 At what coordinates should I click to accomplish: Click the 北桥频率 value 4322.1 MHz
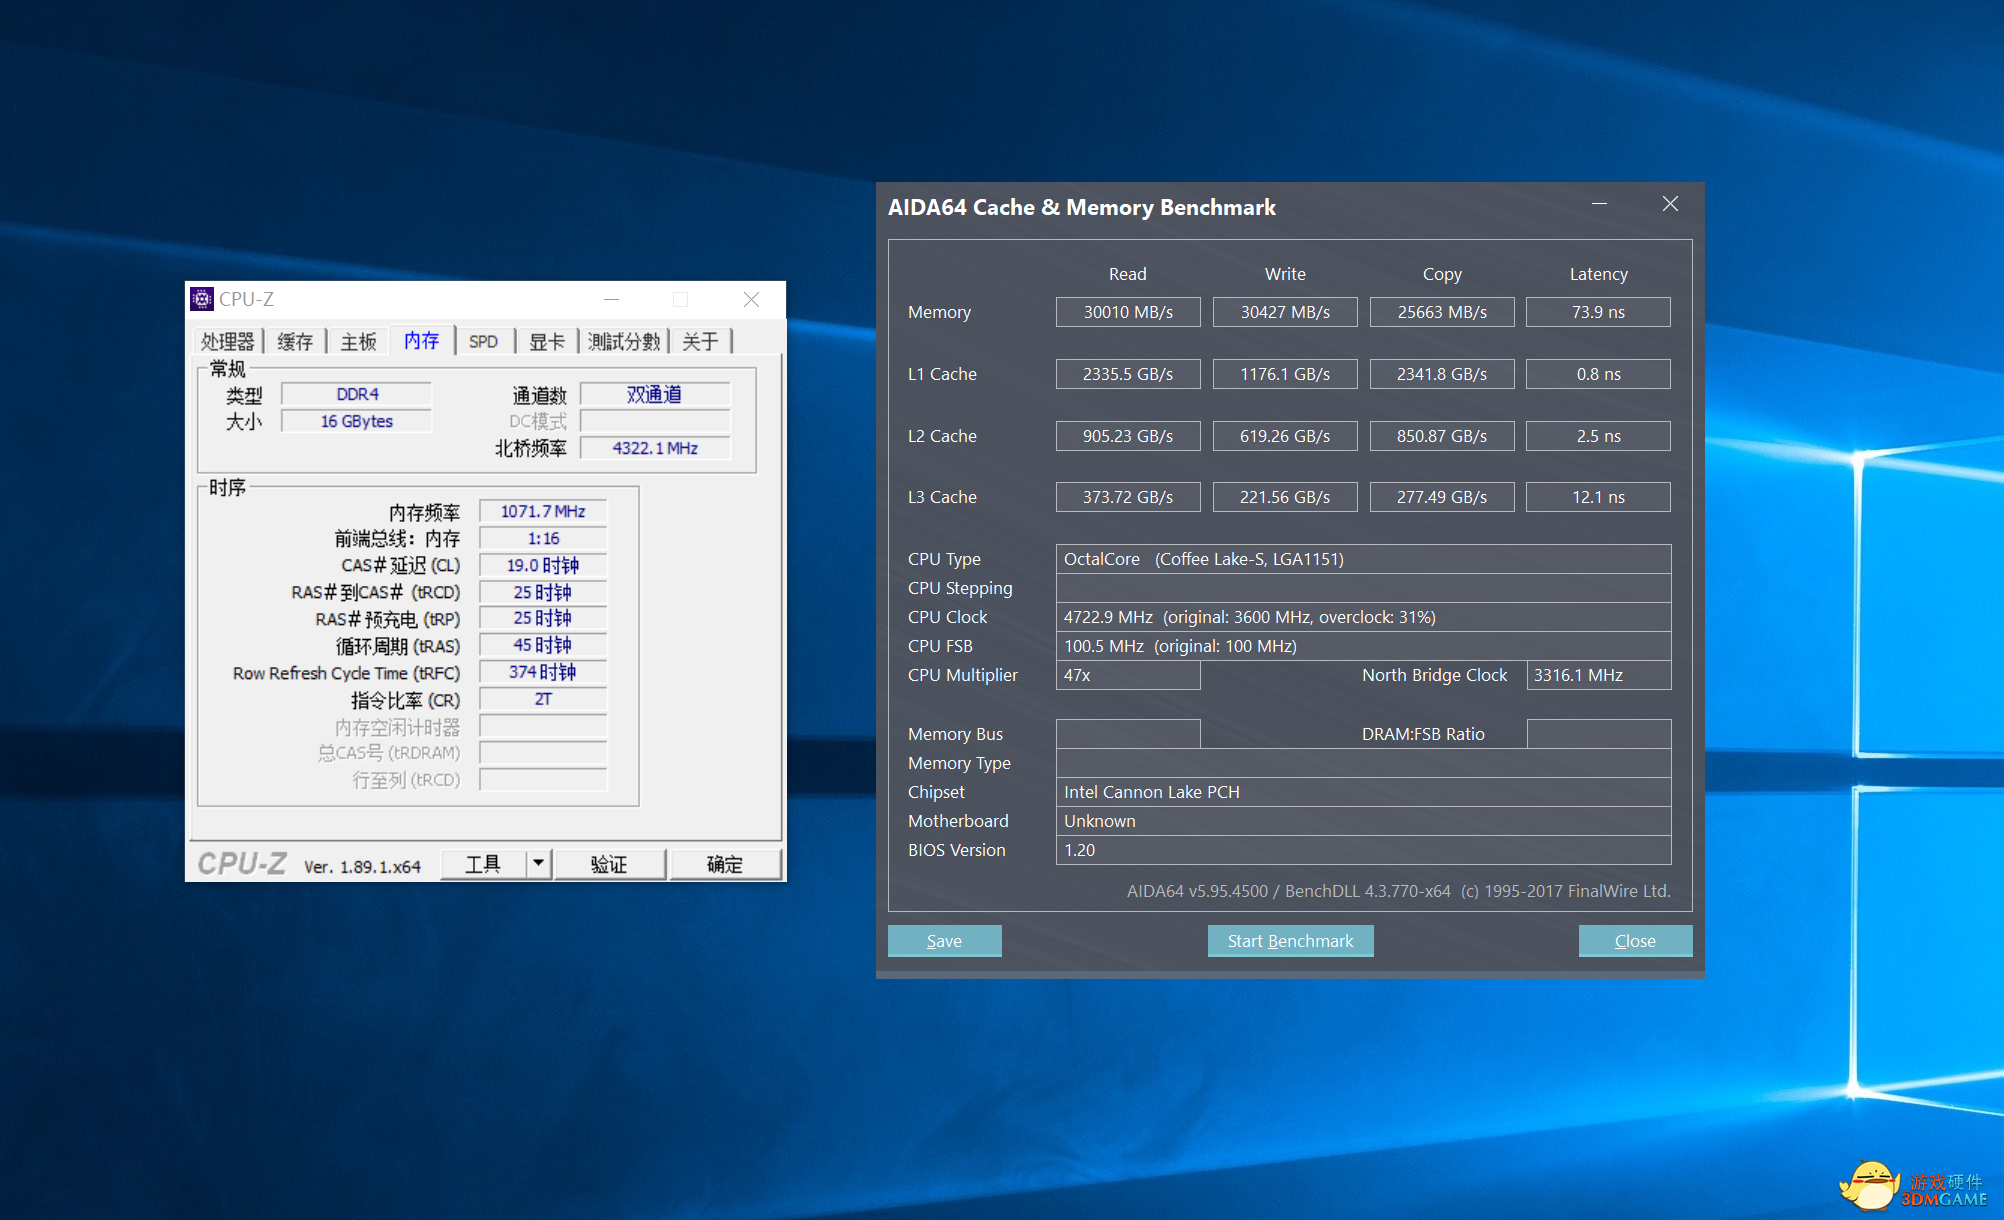pos(655,448)
